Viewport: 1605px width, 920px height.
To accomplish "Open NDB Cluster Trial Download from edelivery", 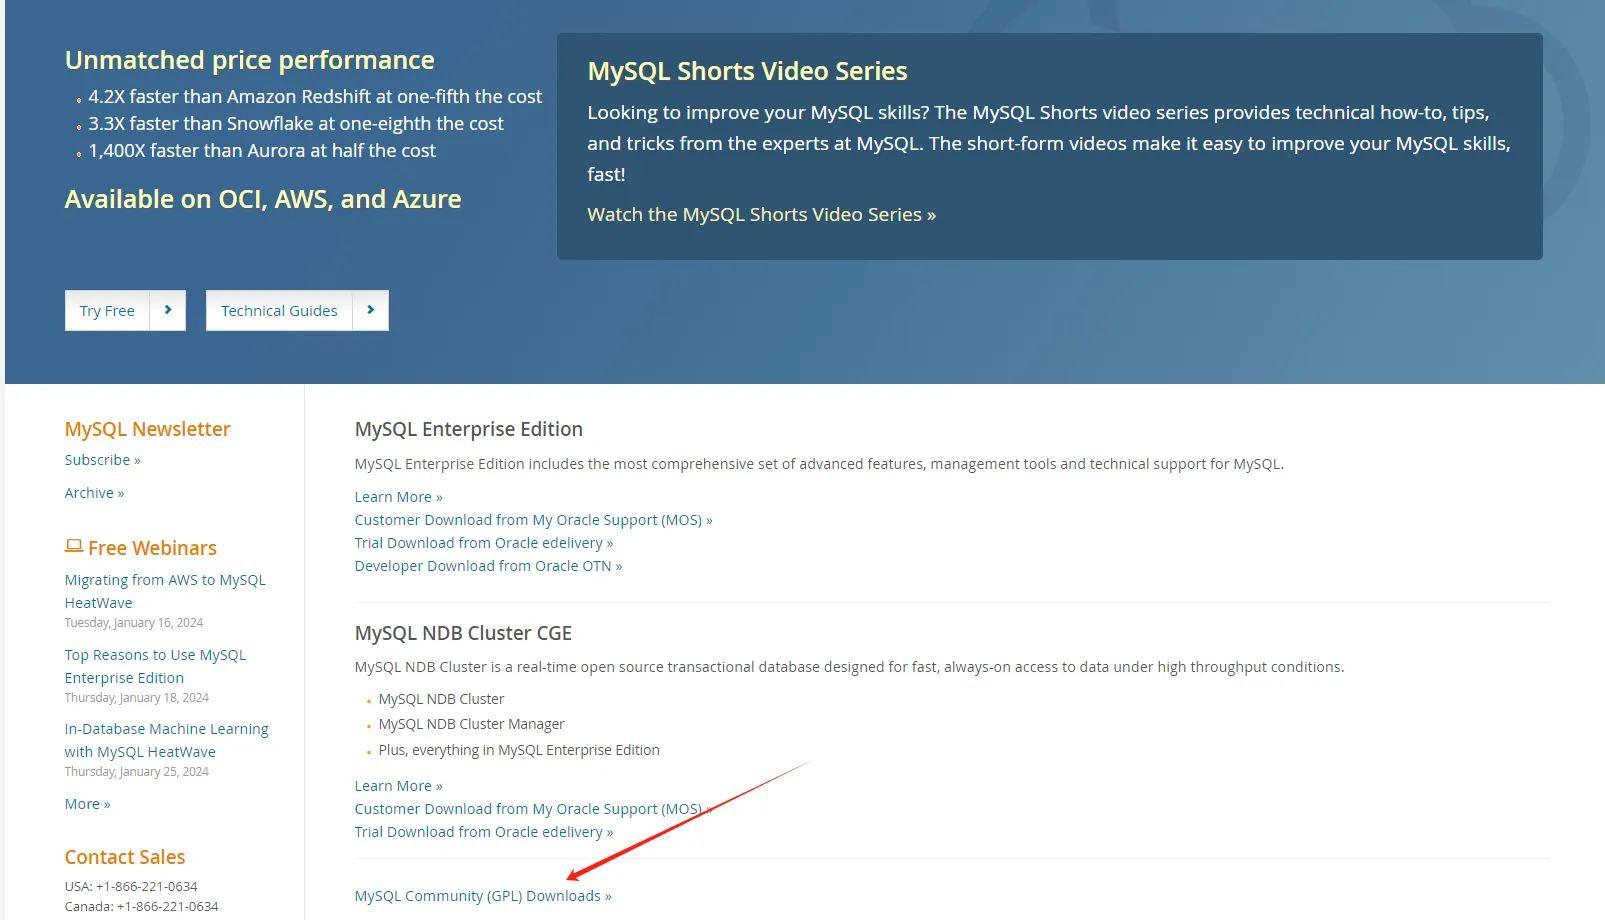I will [x=483, y=832].
